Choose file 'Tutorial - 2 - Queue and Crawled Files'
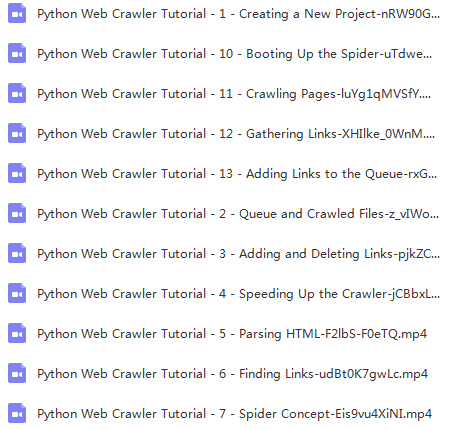Image resolution: width=449 pixels, height=429 pixels. (x=238, y=214)
